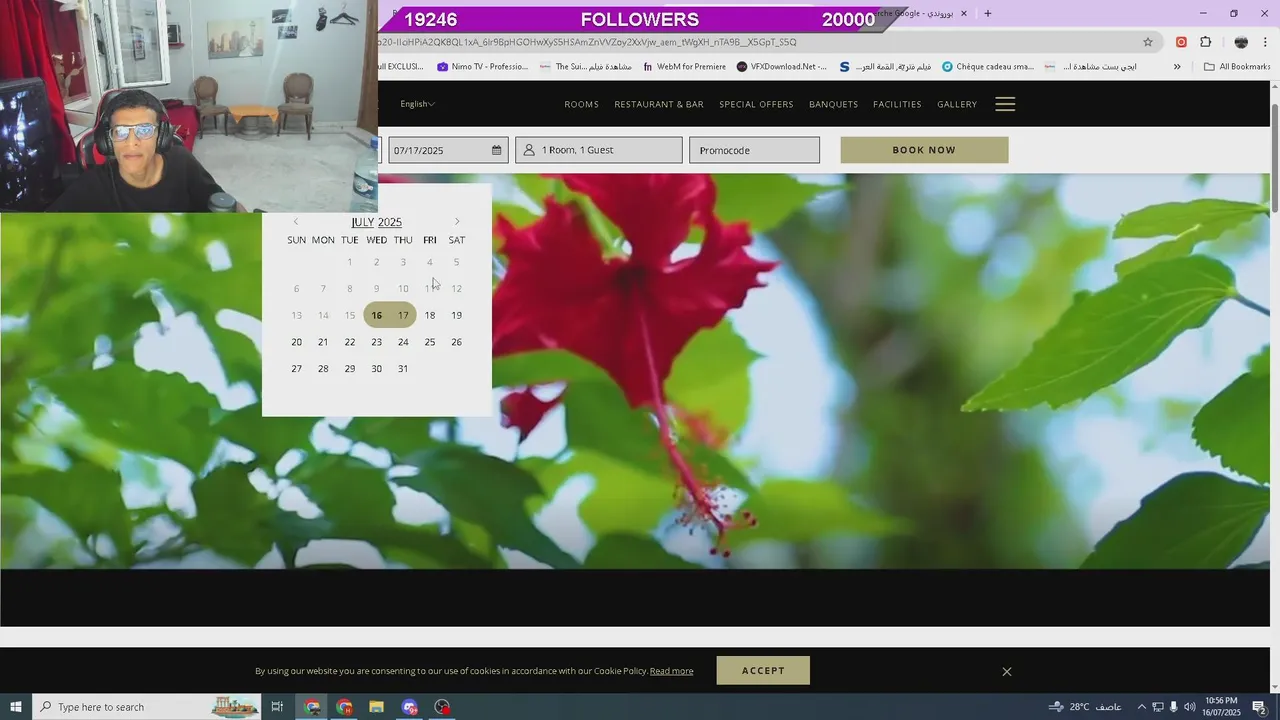Image resolution: width=1280 pixels, height=720 pixels.
Task: Close the Google search tab
Action: pos(964,14)
